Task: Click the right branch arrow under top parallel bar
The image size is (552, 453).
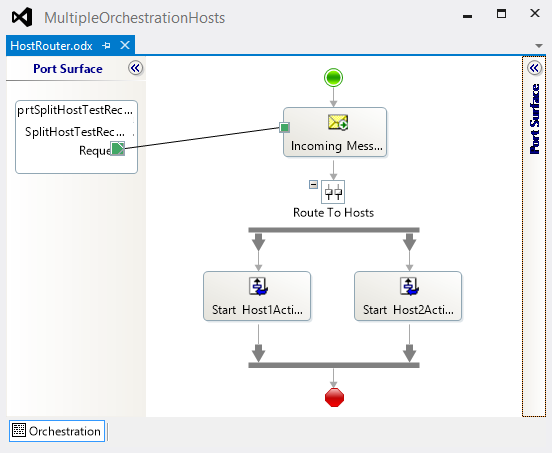Action: pyautogui.click(x=409, y=242)
